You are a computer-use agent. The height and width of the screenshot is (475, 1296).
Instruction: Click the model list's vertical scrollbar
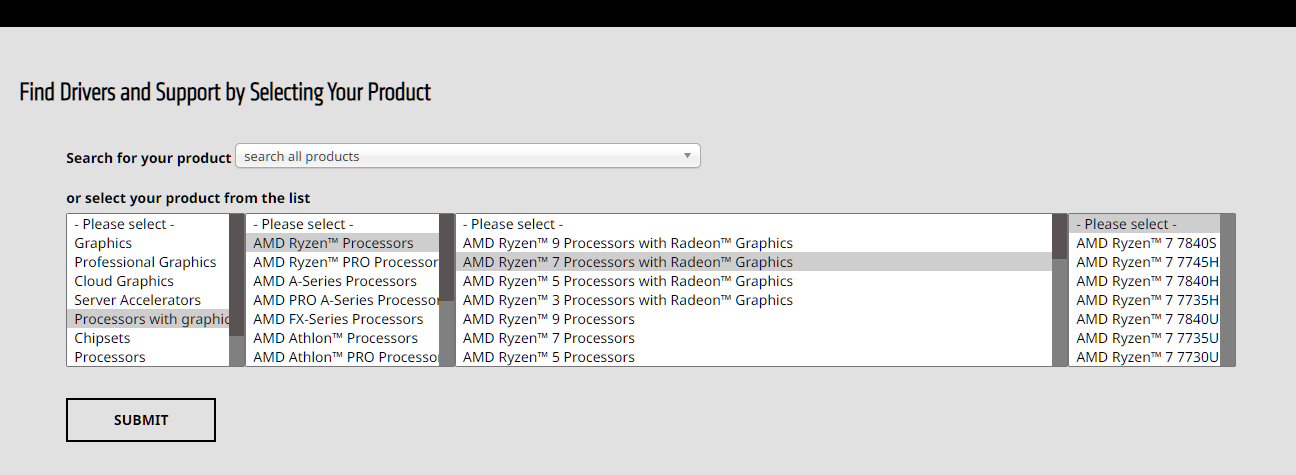coord(1228,290)
